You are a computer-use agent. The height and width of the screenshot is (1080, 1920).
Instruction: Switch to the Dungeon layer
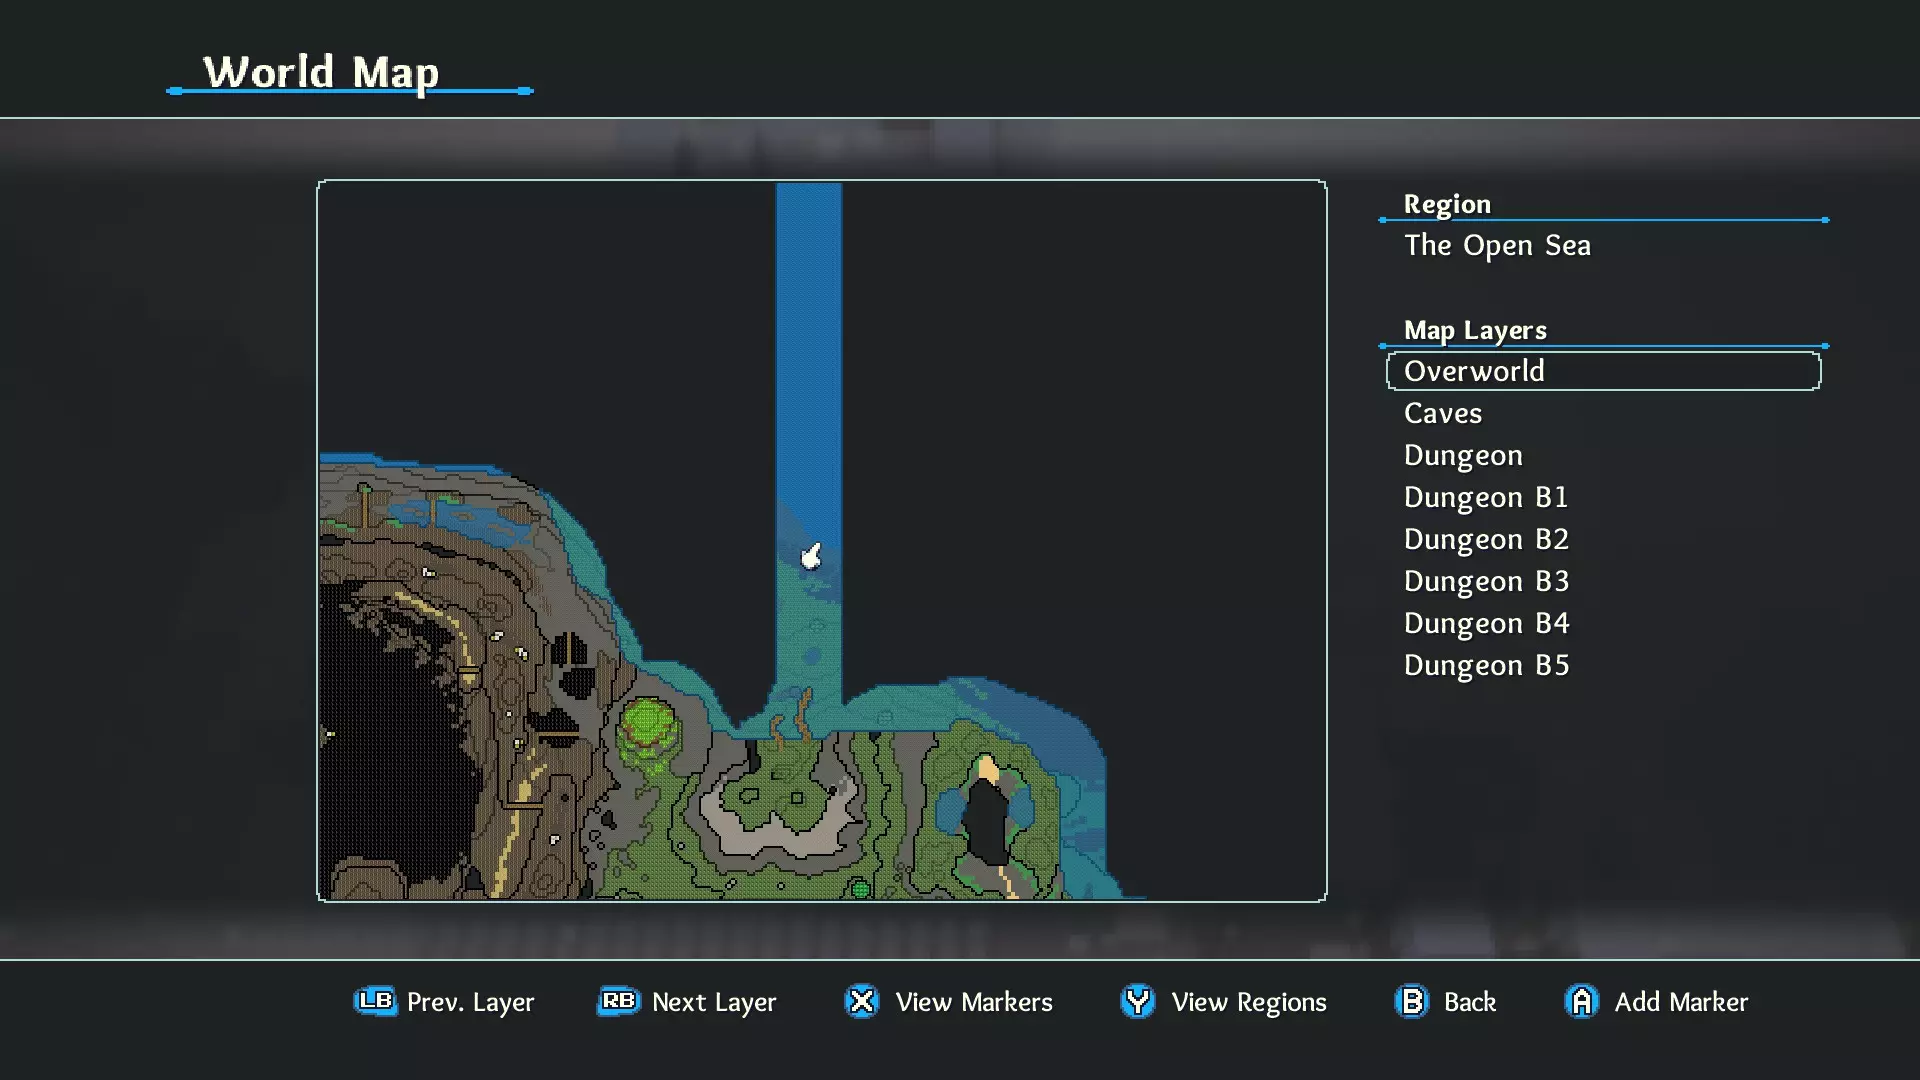pyautogui.click(x=1462, y=455)
